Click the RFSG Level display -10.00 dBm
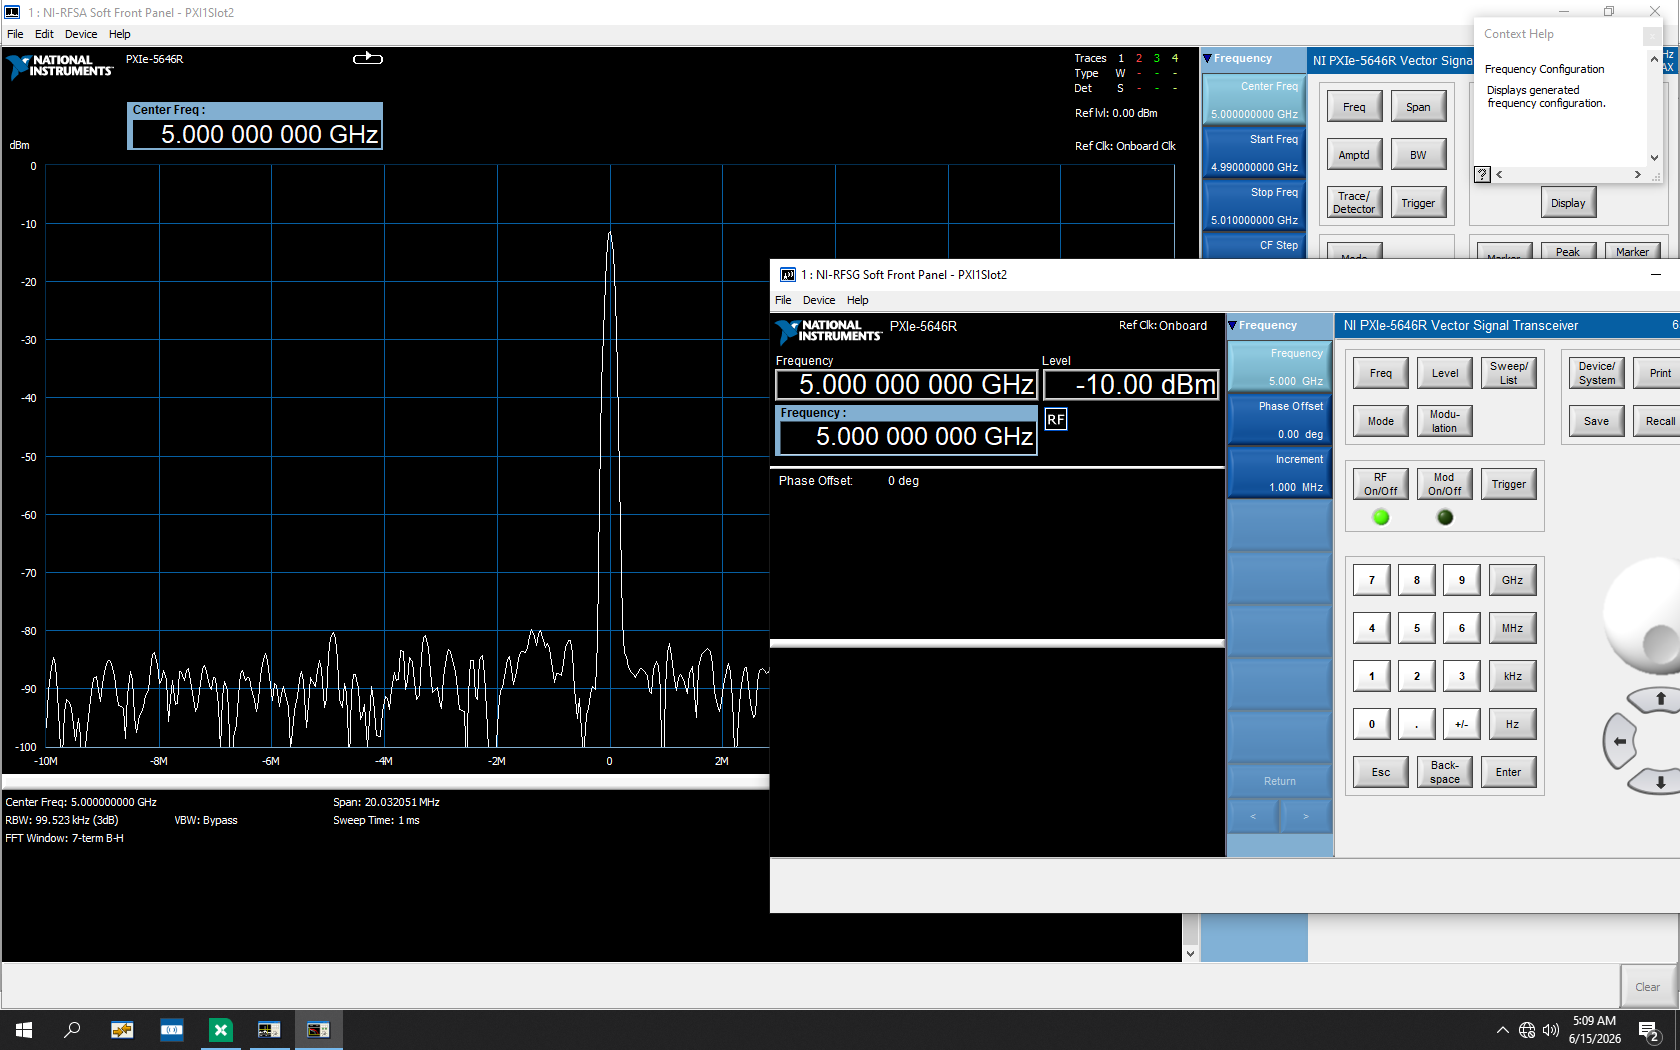The height and width of the screenshot is (1050, 1680). click(1131, 385)
